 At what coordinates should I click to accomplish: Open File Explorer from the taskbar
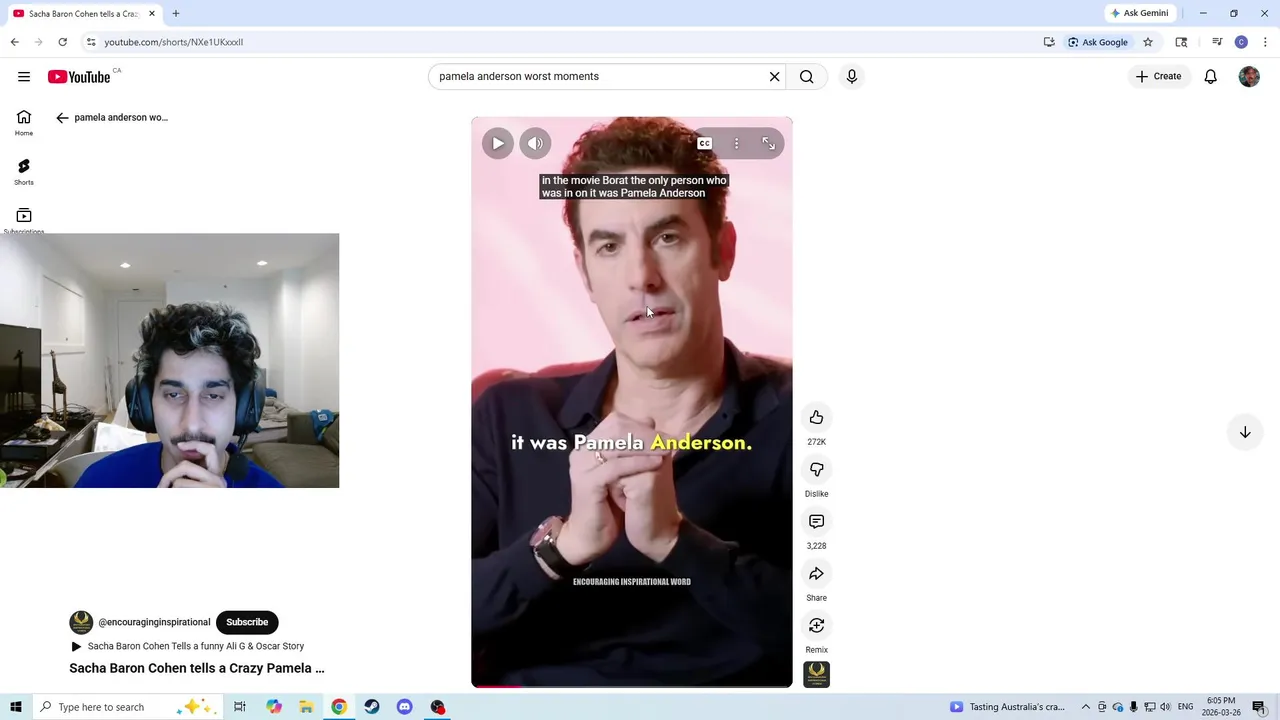(x=306, y=707)
